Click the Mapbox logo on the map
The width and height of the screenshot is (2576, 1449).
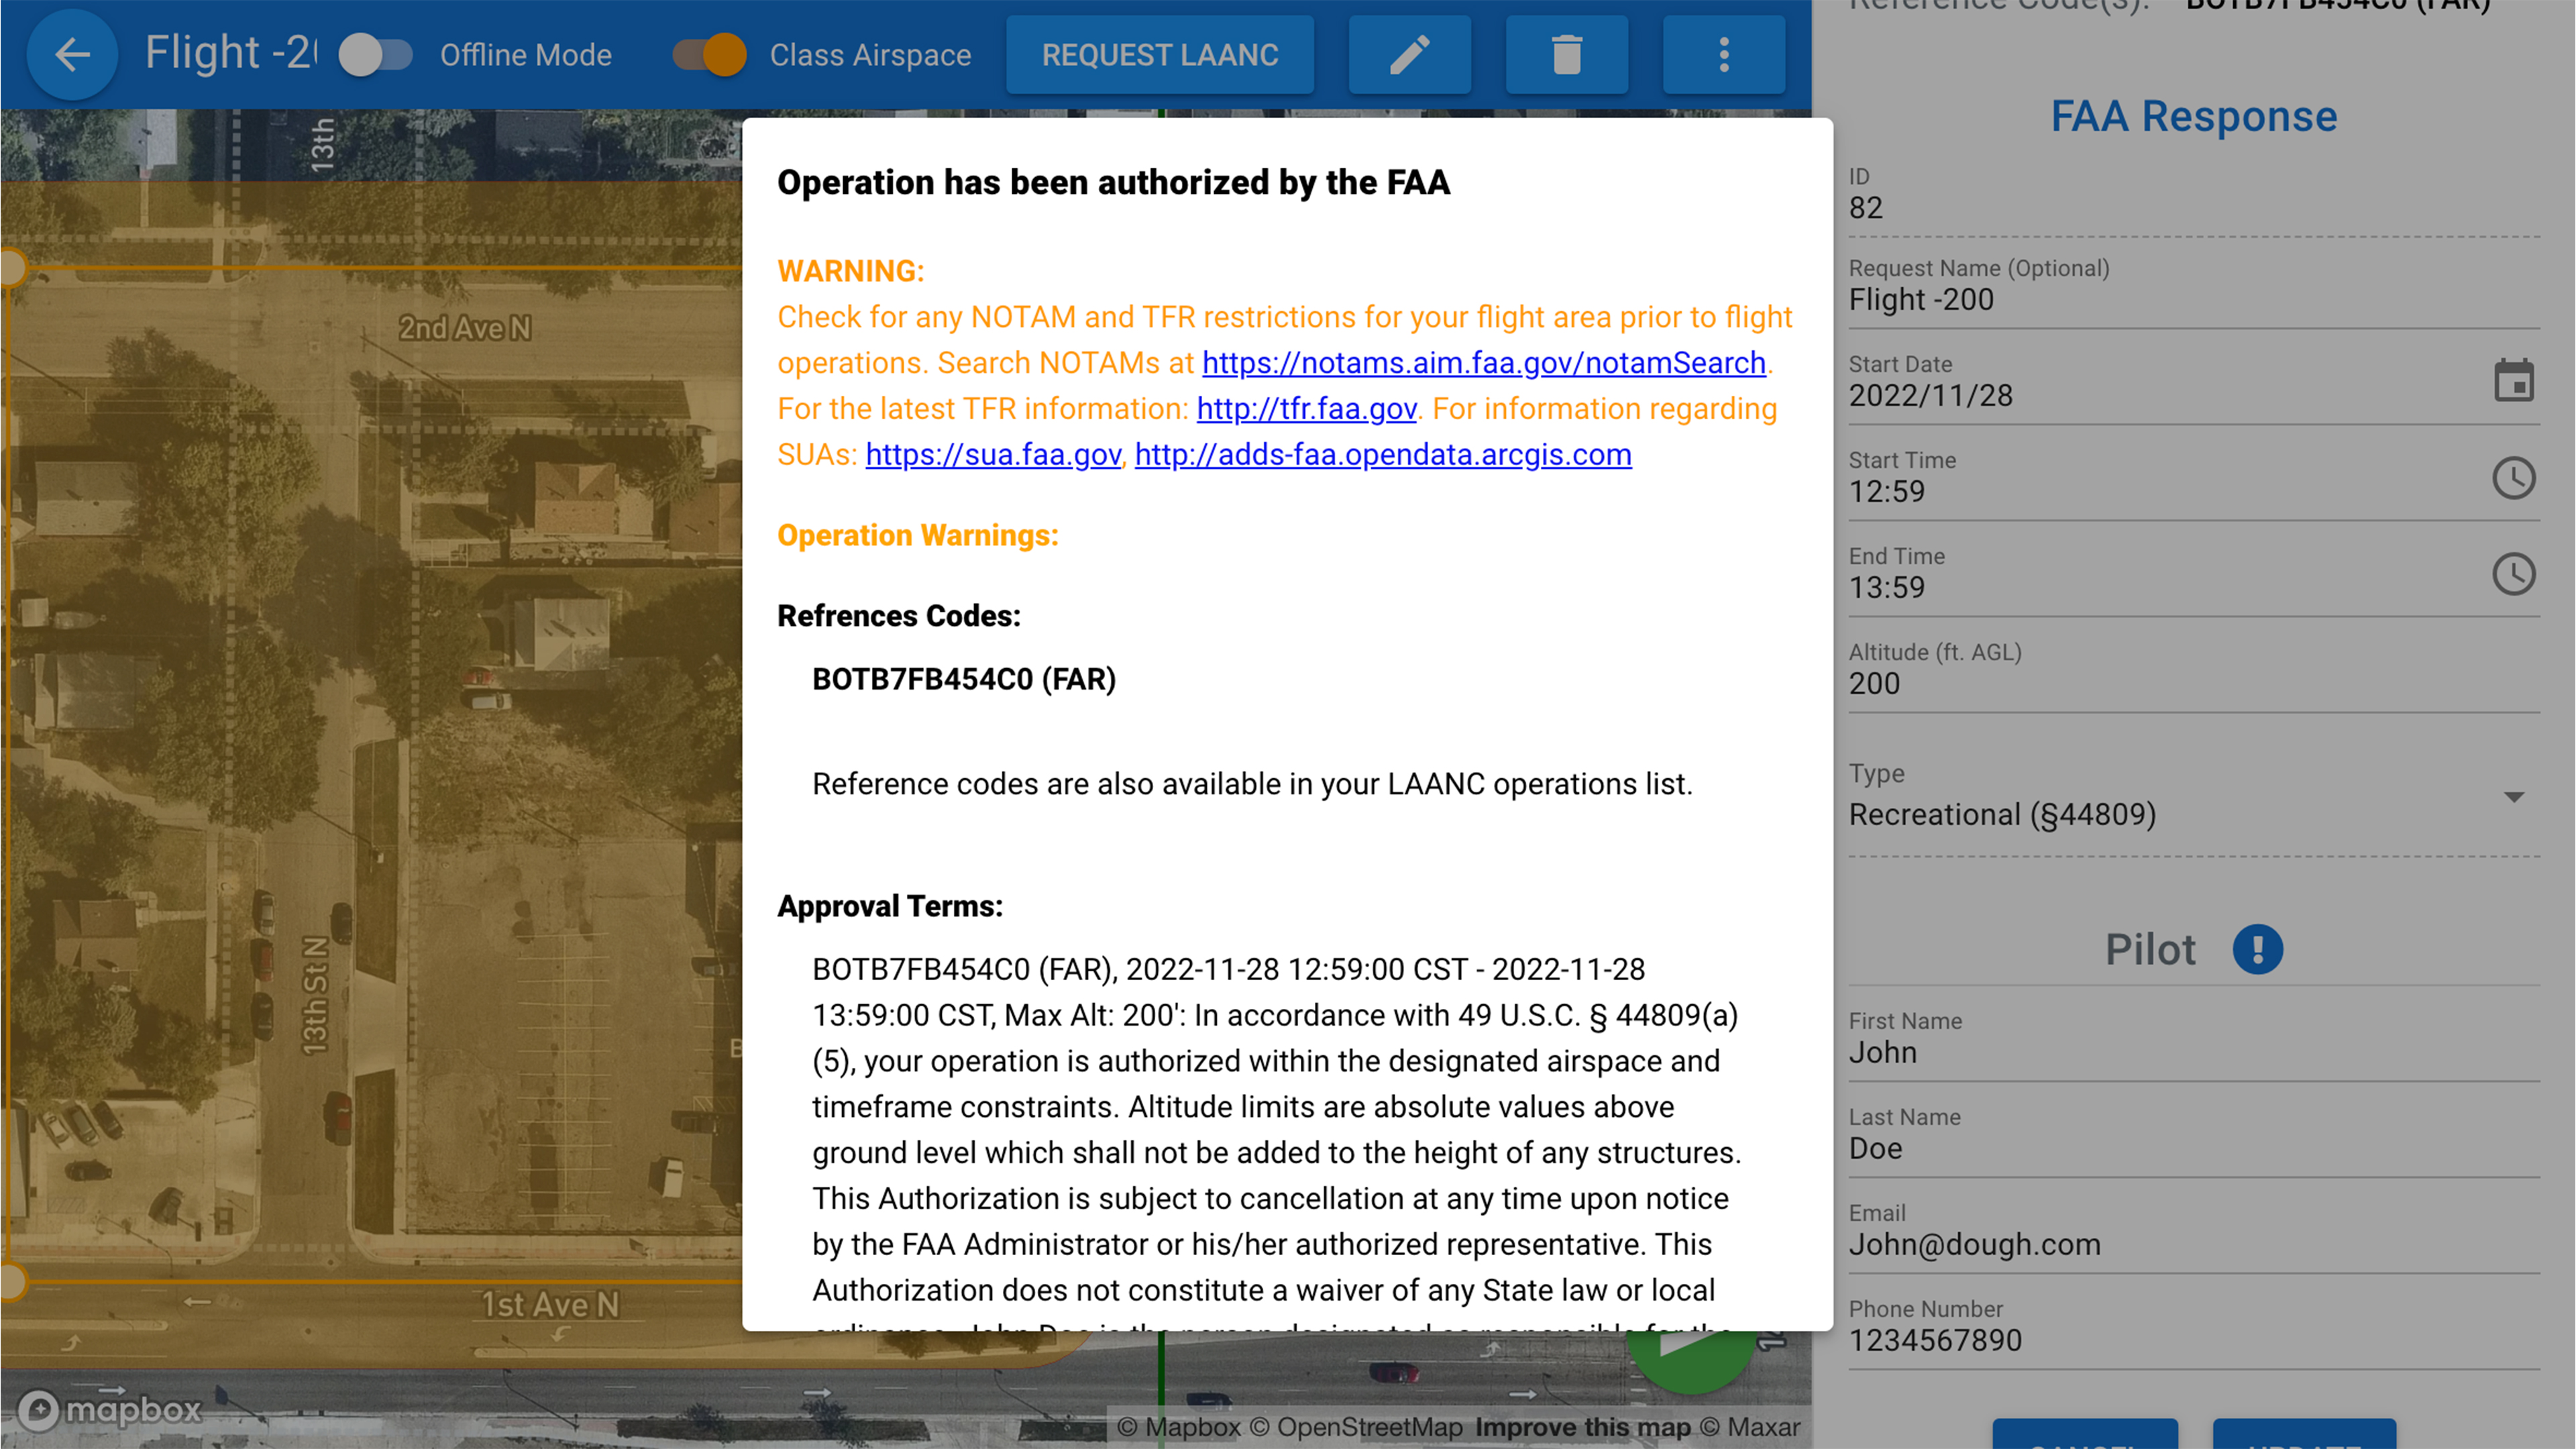pyautogui.click(x=110, y=1410)
